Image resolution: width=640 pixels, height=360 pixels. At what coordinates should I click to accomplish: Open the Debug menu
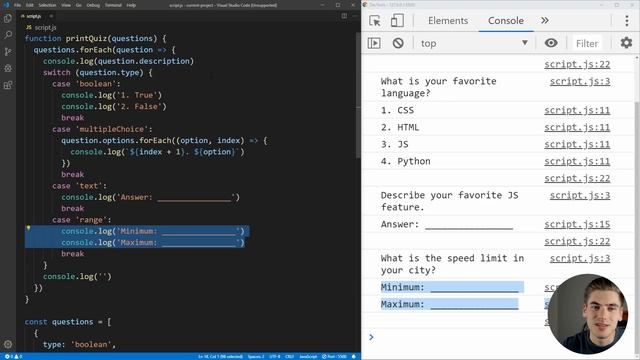(93, 5)
